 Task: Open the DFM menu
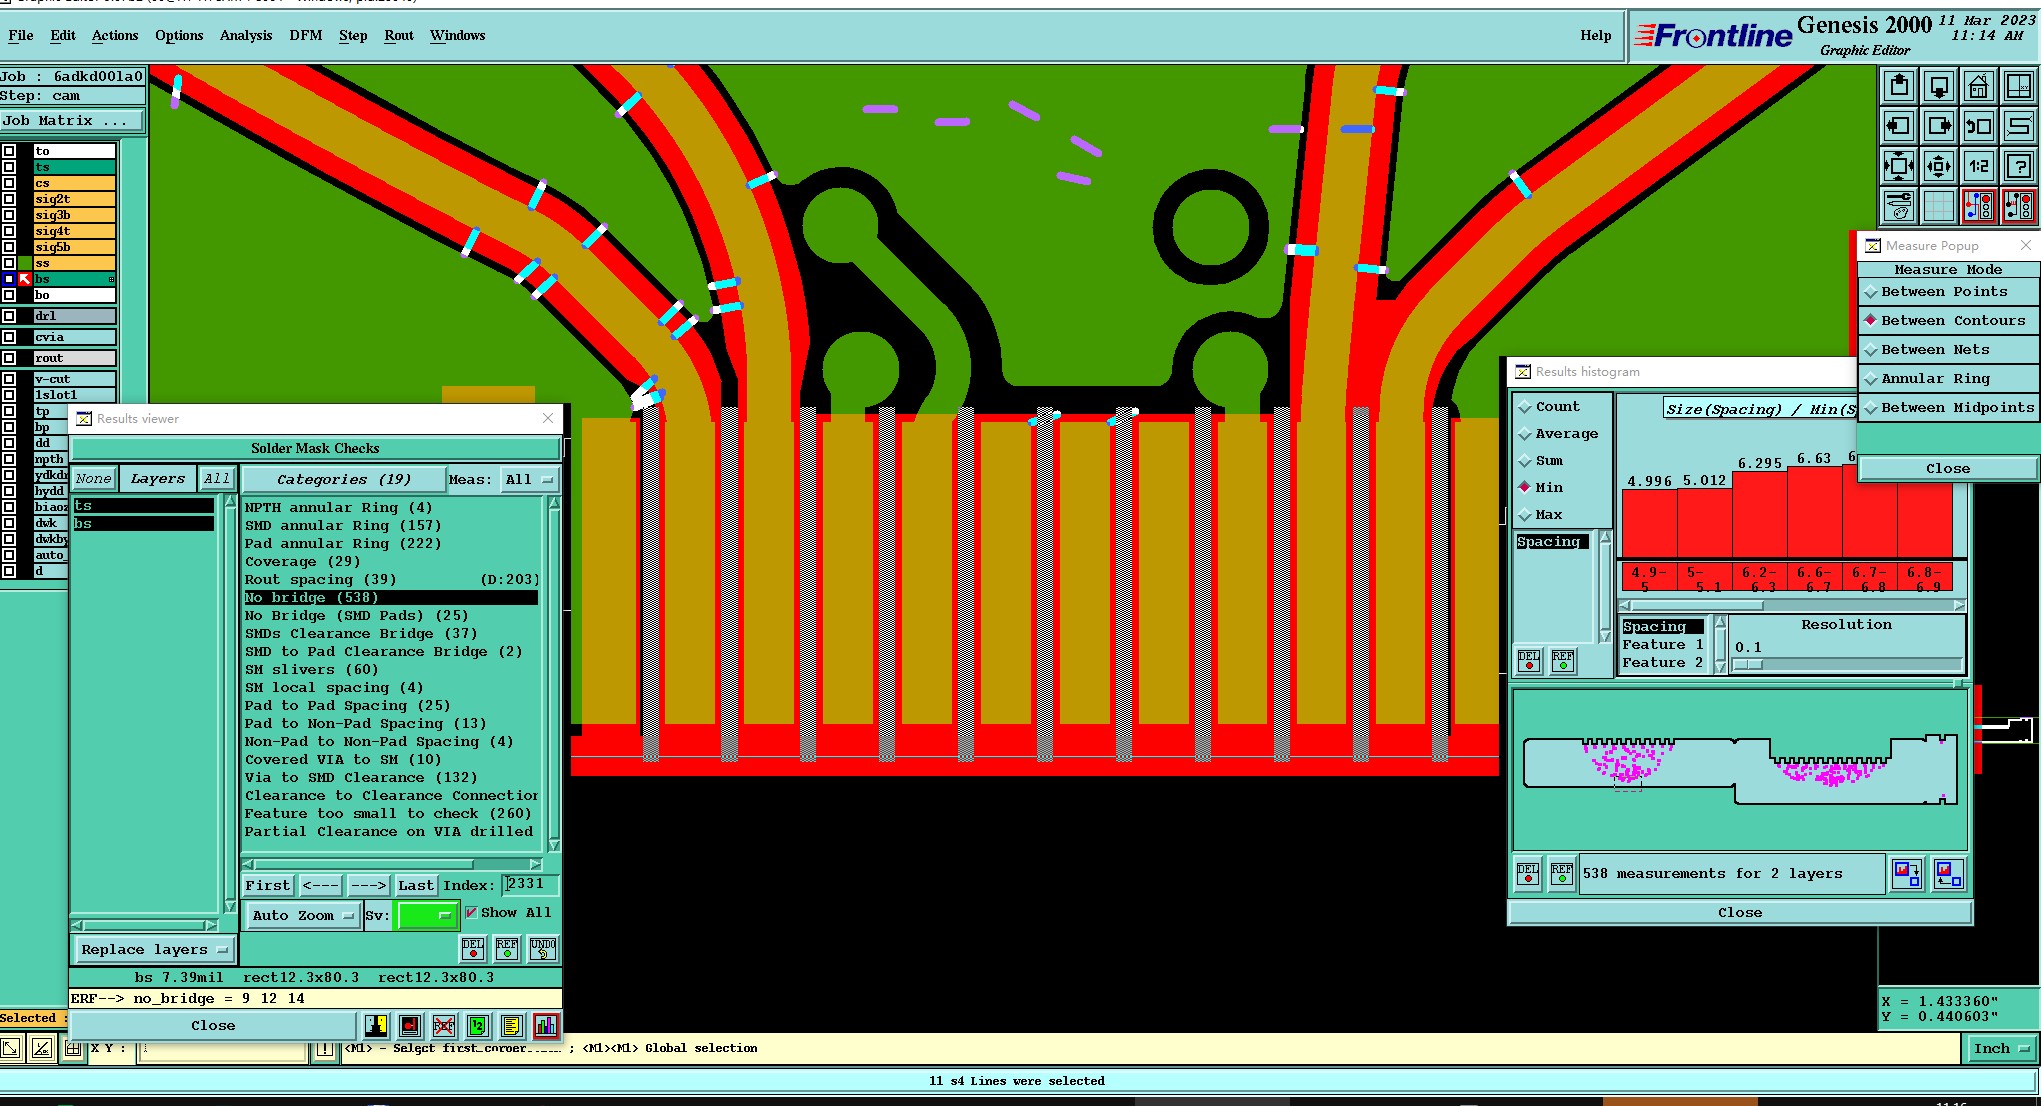point(305,35)
